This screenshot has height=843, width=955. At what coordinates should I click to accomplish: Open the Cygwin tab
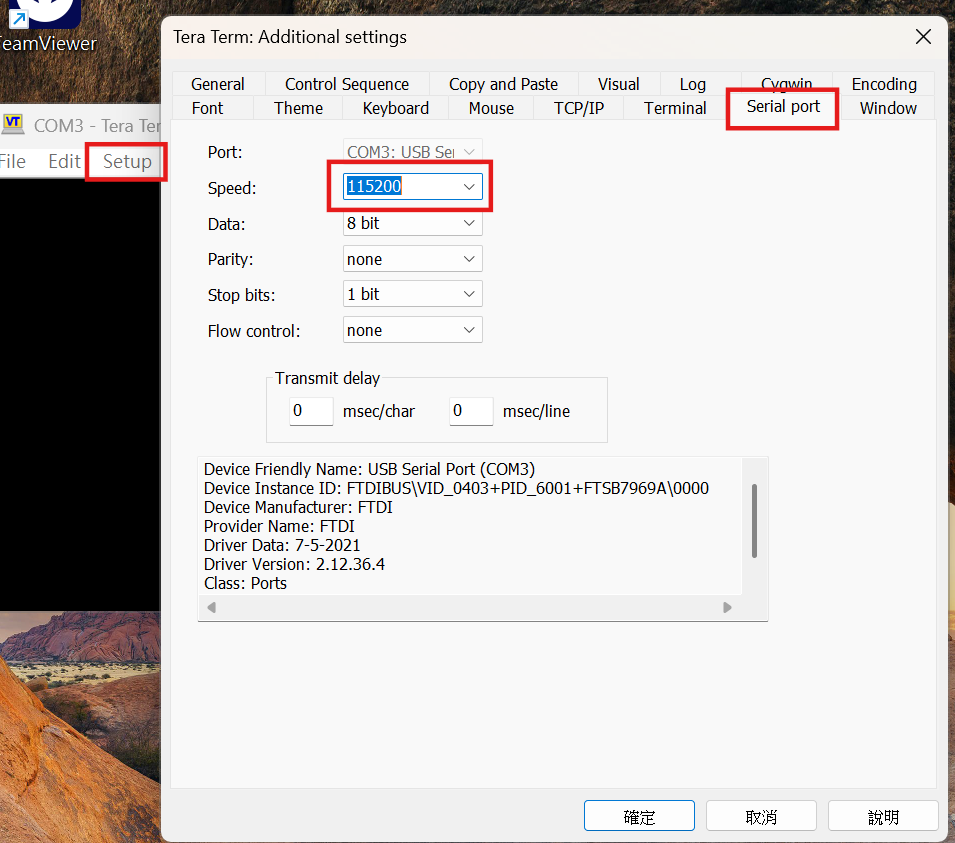(x=787, y=81)
